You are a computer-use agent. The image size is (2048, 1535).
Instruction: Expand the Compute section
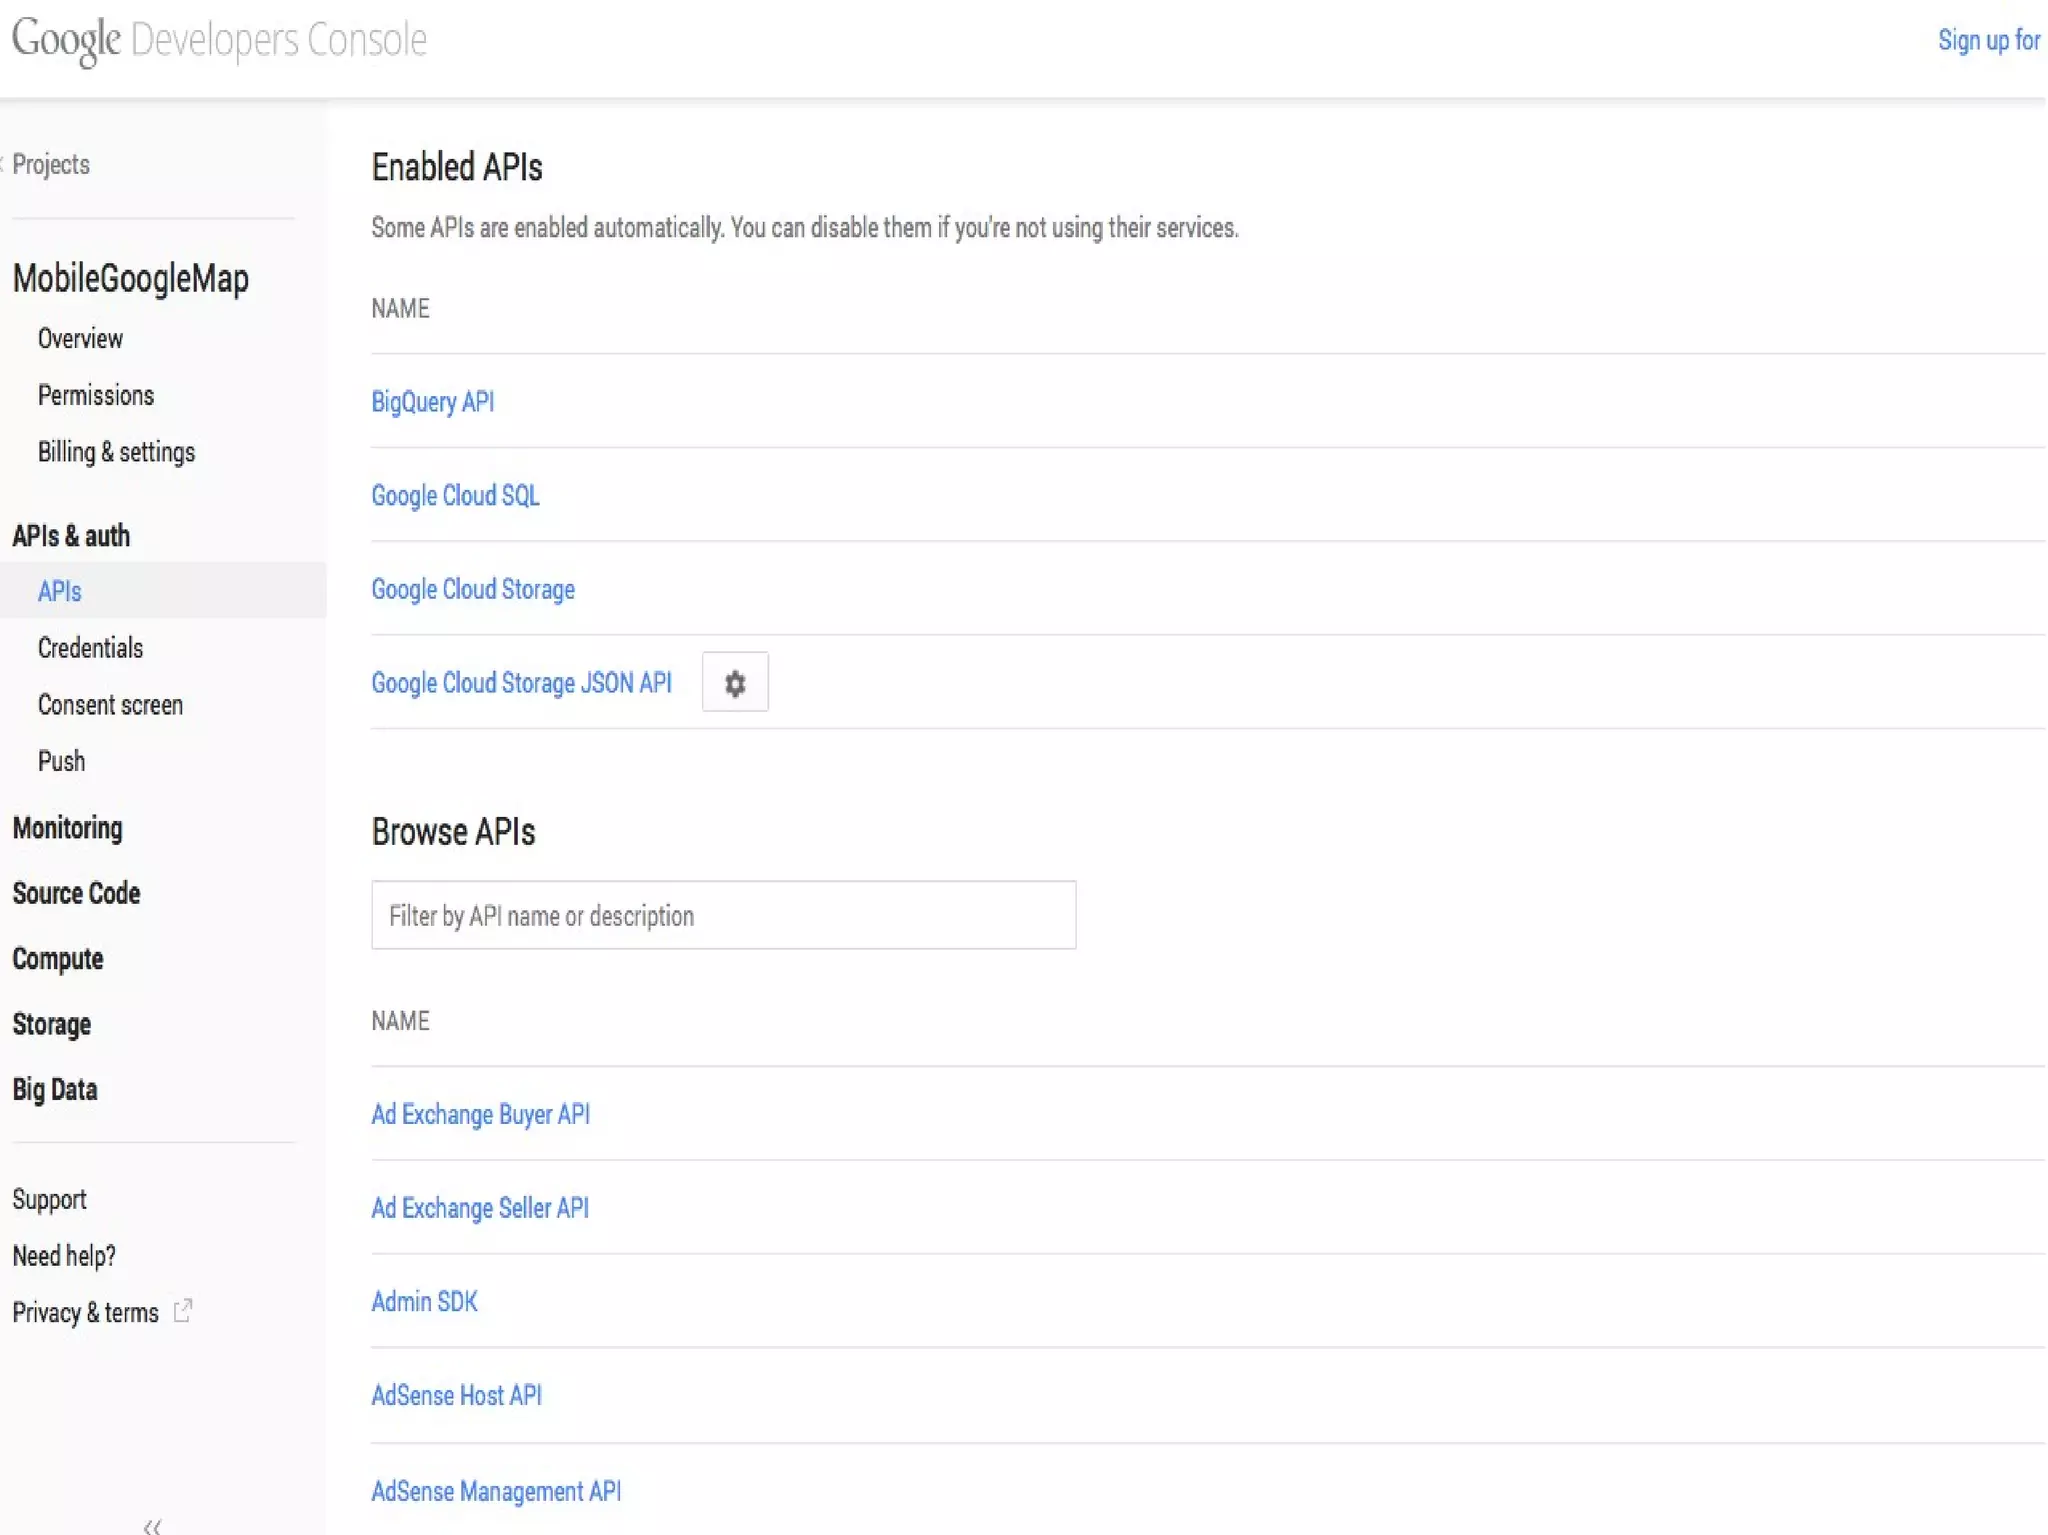57,959
